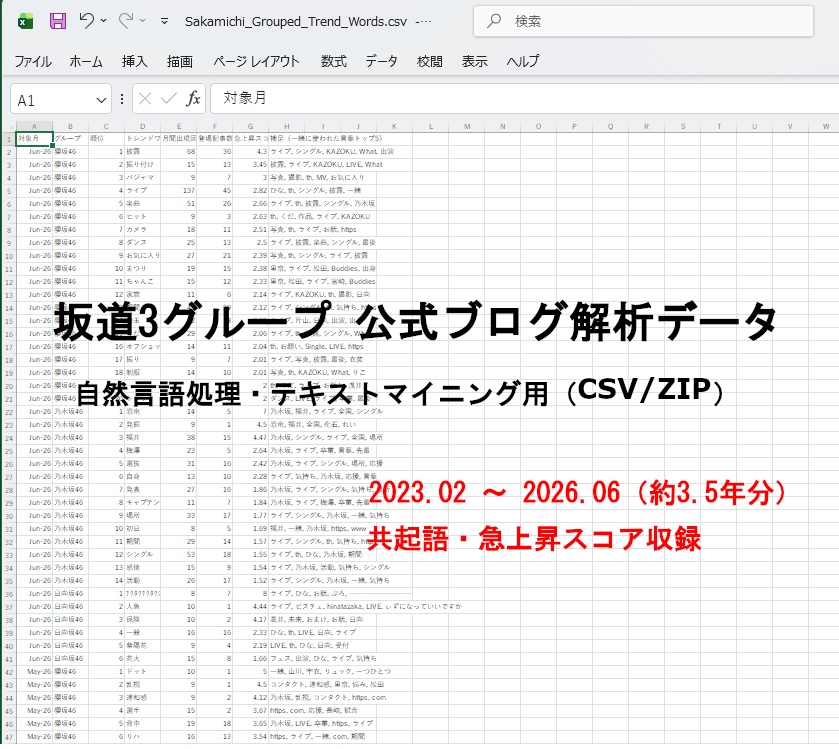Click the search magnifier icon
839x749 pixels.
pyautogui.click(x=494, y=21)
